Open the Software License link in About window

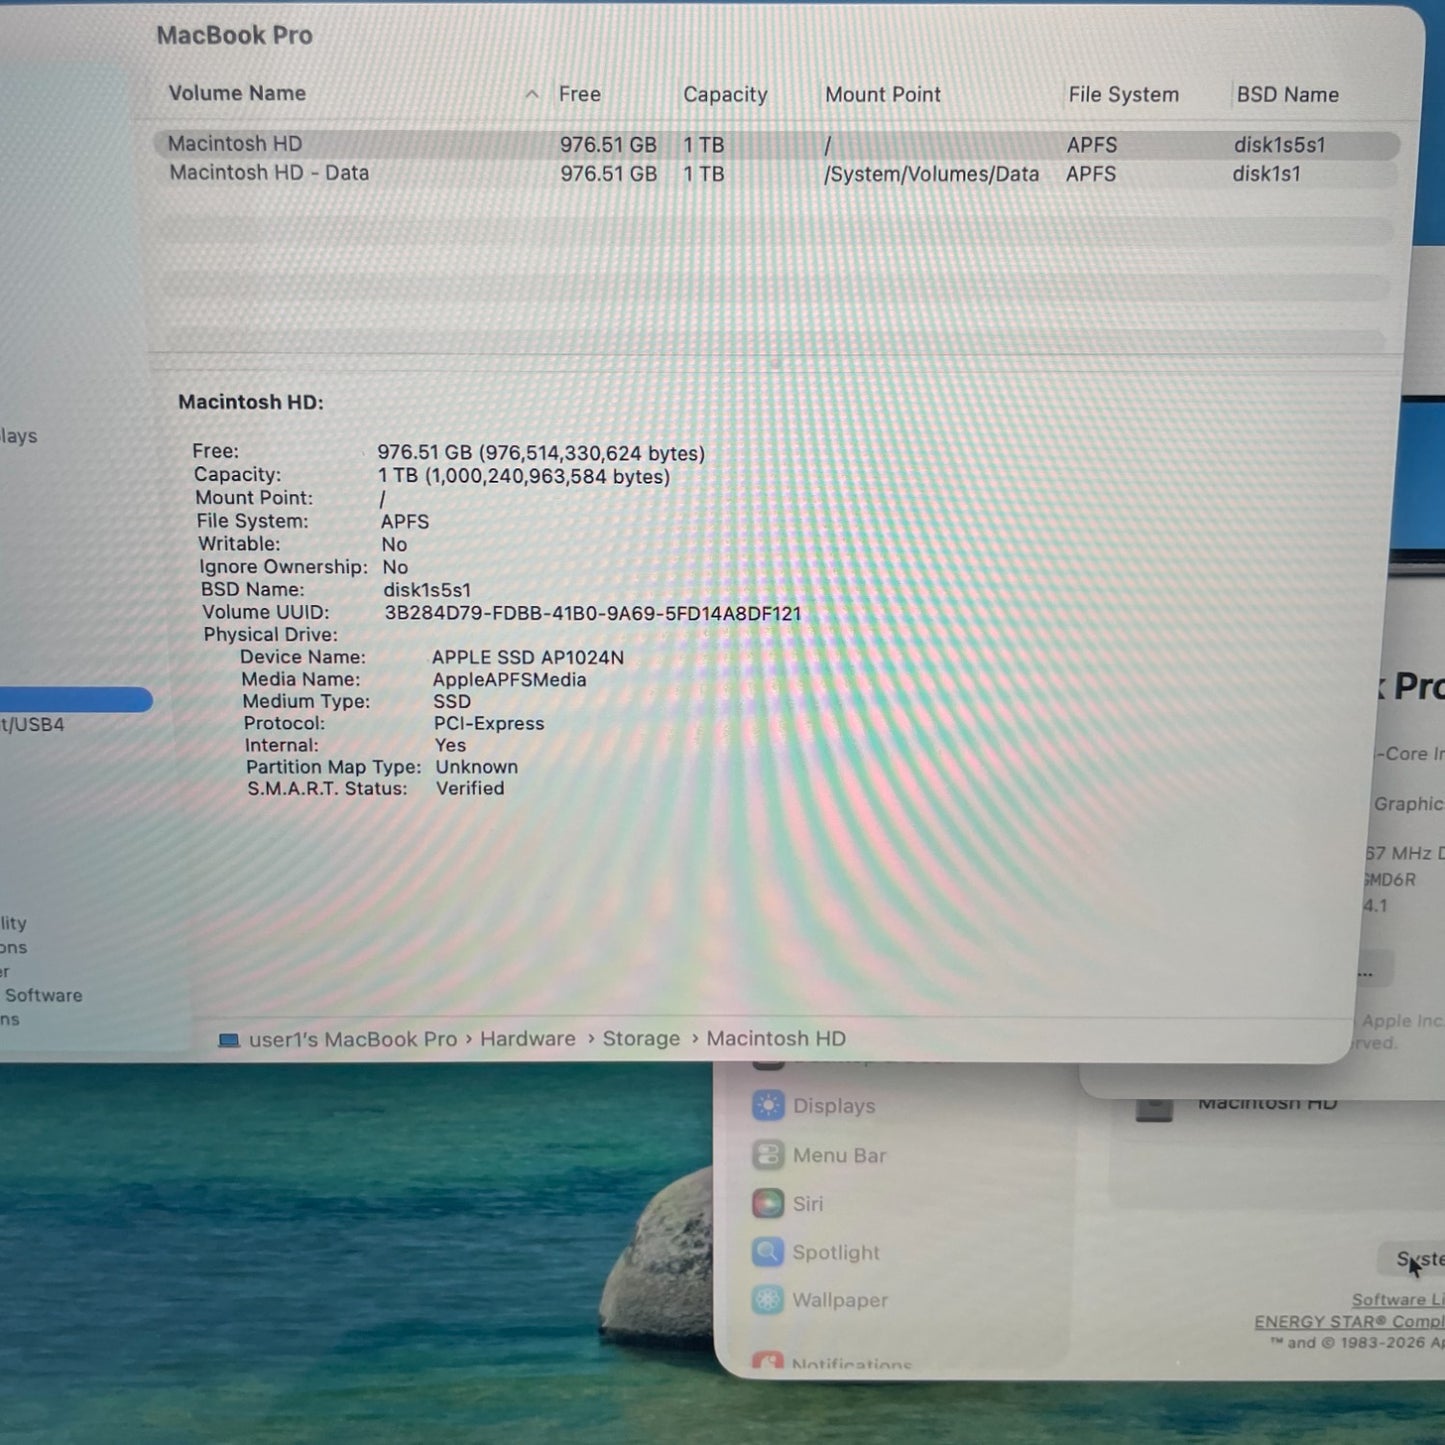(1398, 1300)
